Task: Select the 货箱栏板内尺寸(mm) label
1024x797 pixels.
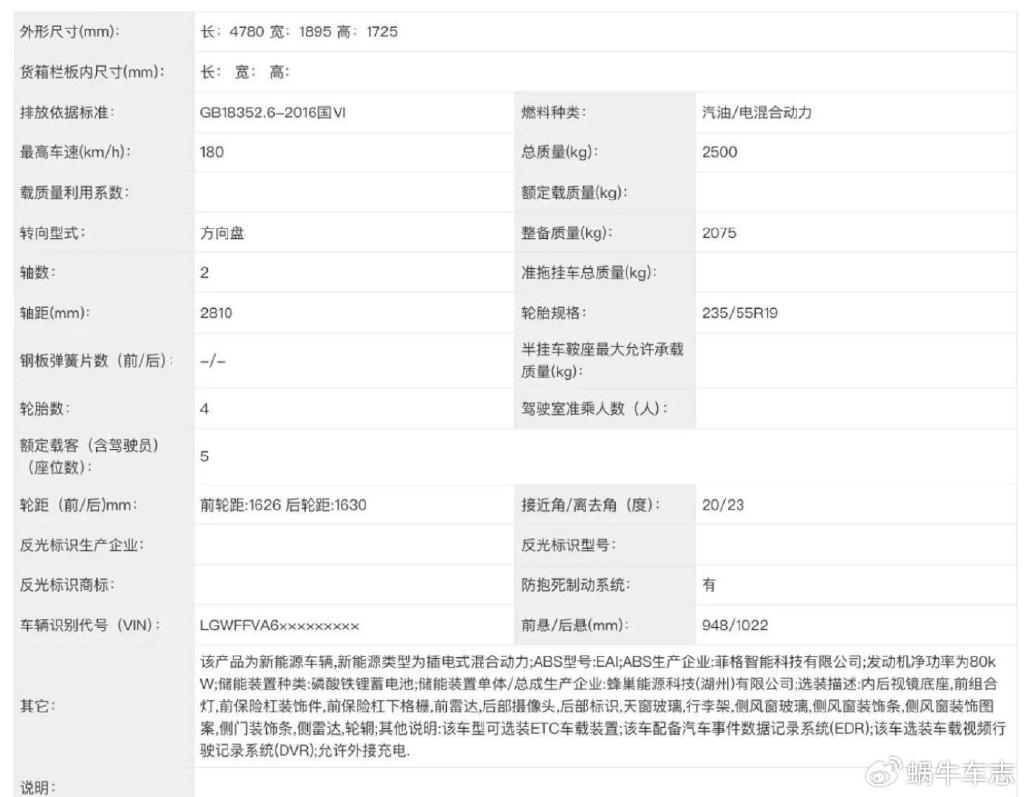Action: tap(92, 72)
